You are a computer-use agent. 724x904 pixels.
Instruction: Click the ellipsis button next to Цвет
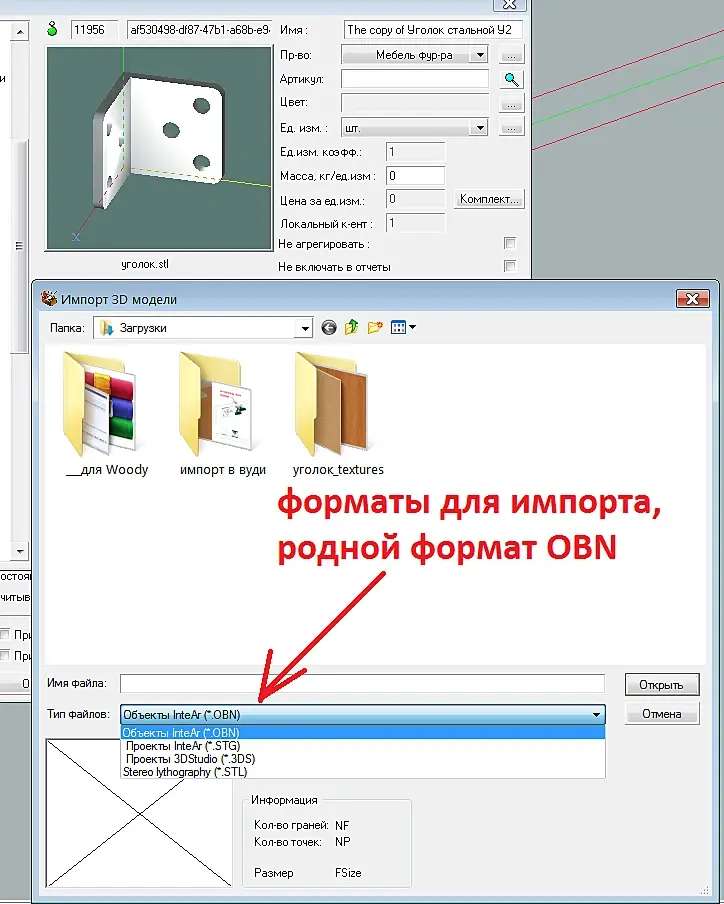511,104
